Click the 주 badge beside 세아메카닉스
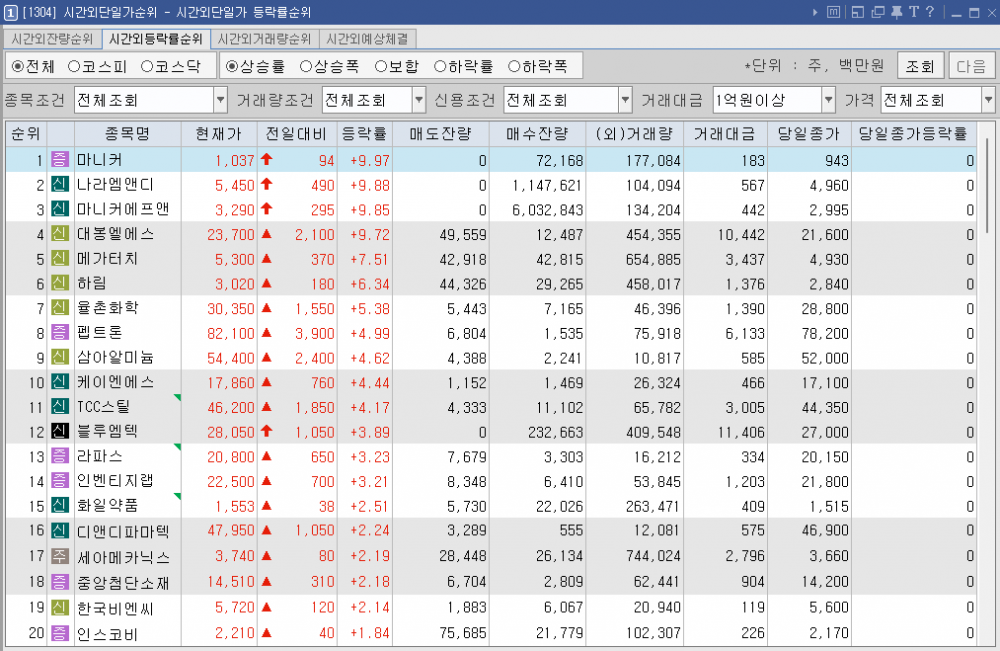The image size is (1000, 651). (59, 557)
